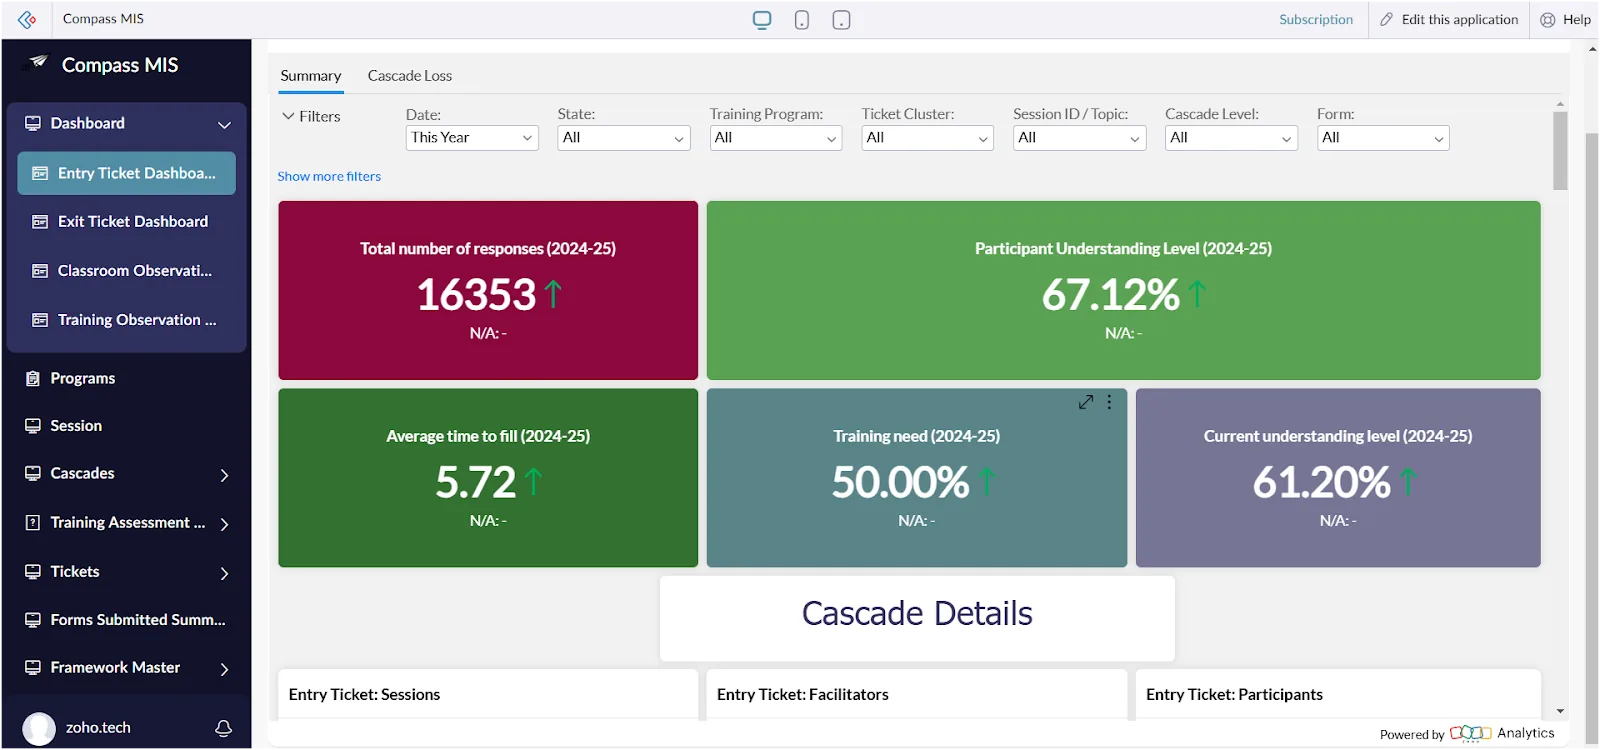
Task: Open the Cascade Level filter dropdown
Action: click(x=1231, y=138)
